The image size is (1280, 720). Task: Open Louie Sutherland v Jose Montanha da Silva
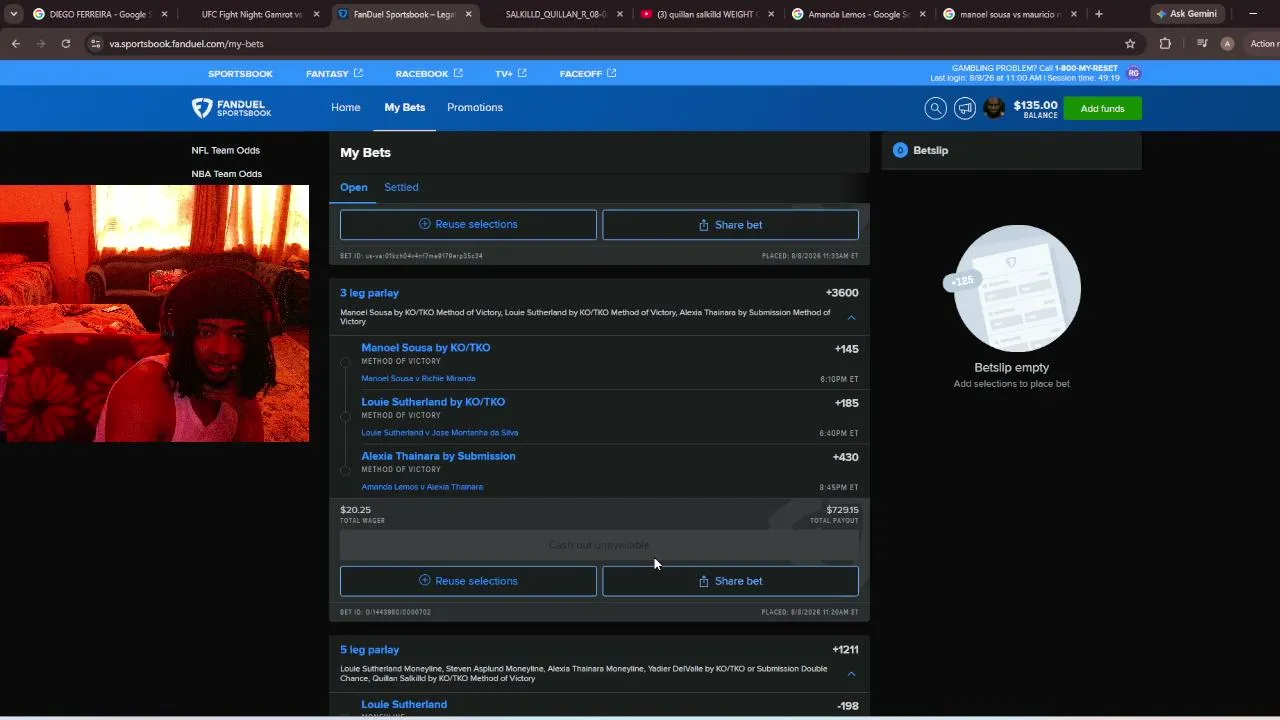coord(440,433)
